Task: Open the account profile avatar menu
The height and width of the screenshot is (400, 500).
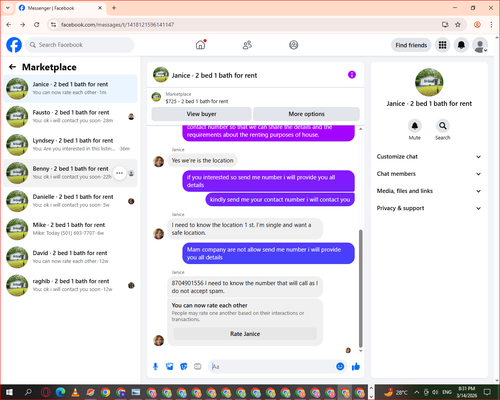Action: 480,45
